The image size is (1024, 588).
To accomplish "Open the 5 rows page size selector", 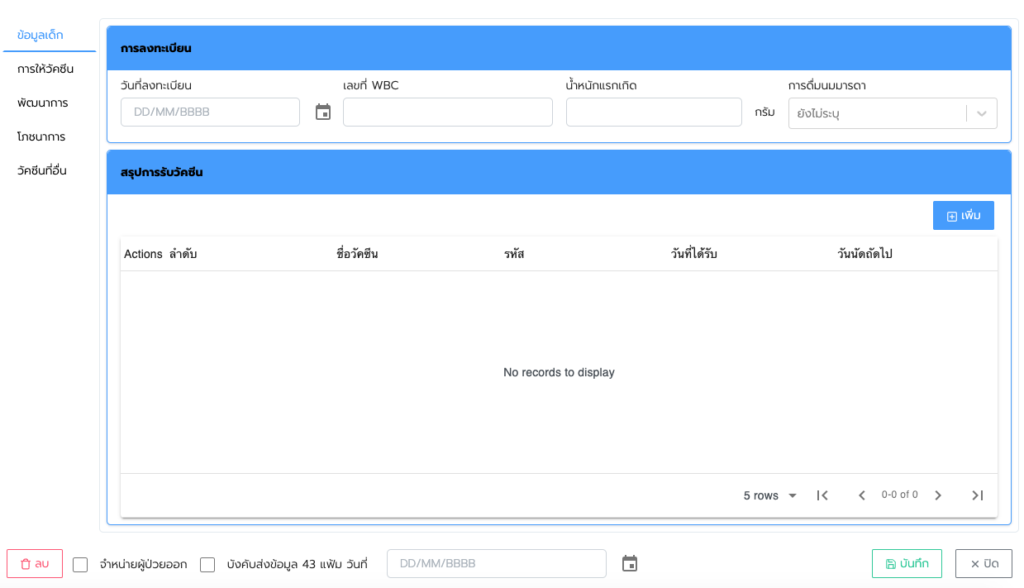I will coord(770,495).
